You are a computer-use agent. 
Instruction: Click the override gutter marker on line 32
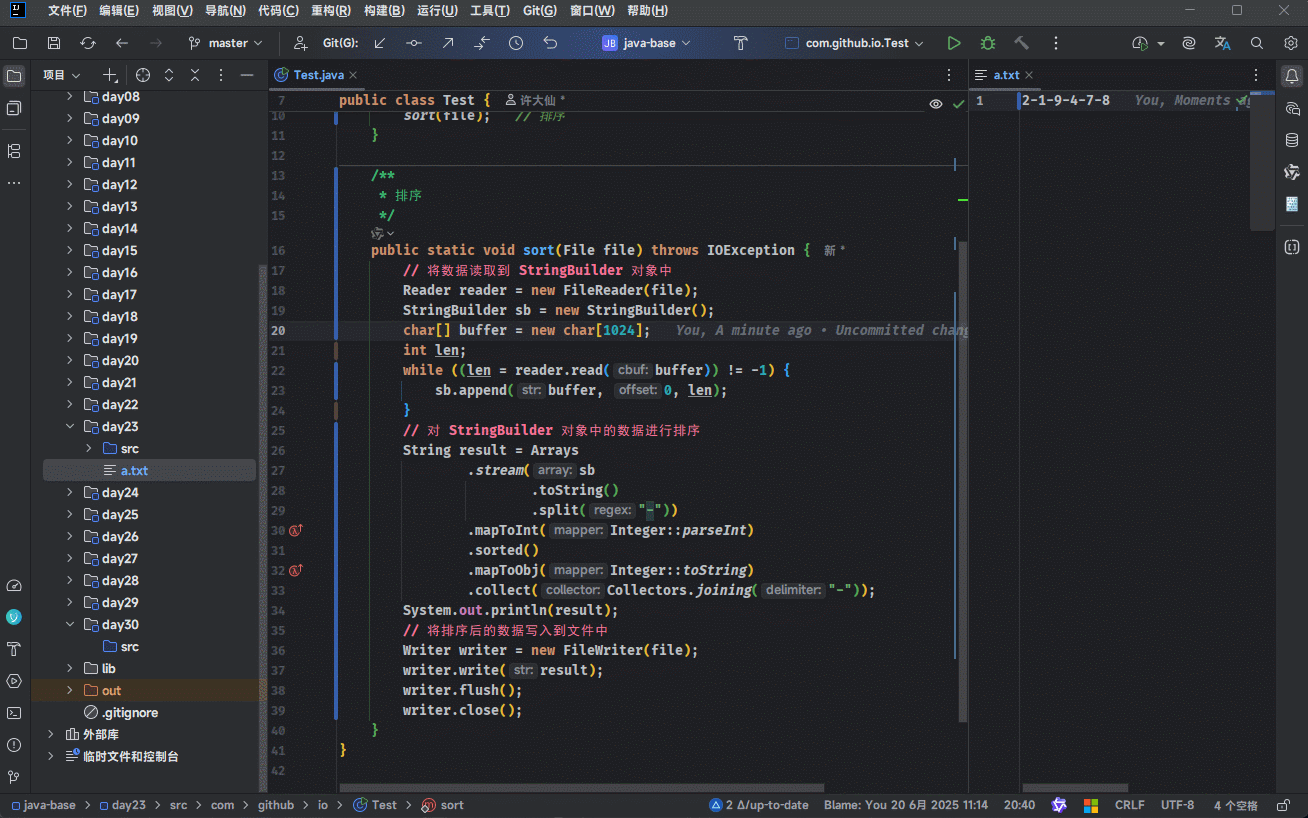pyautogui.click(x=296, y=570)
